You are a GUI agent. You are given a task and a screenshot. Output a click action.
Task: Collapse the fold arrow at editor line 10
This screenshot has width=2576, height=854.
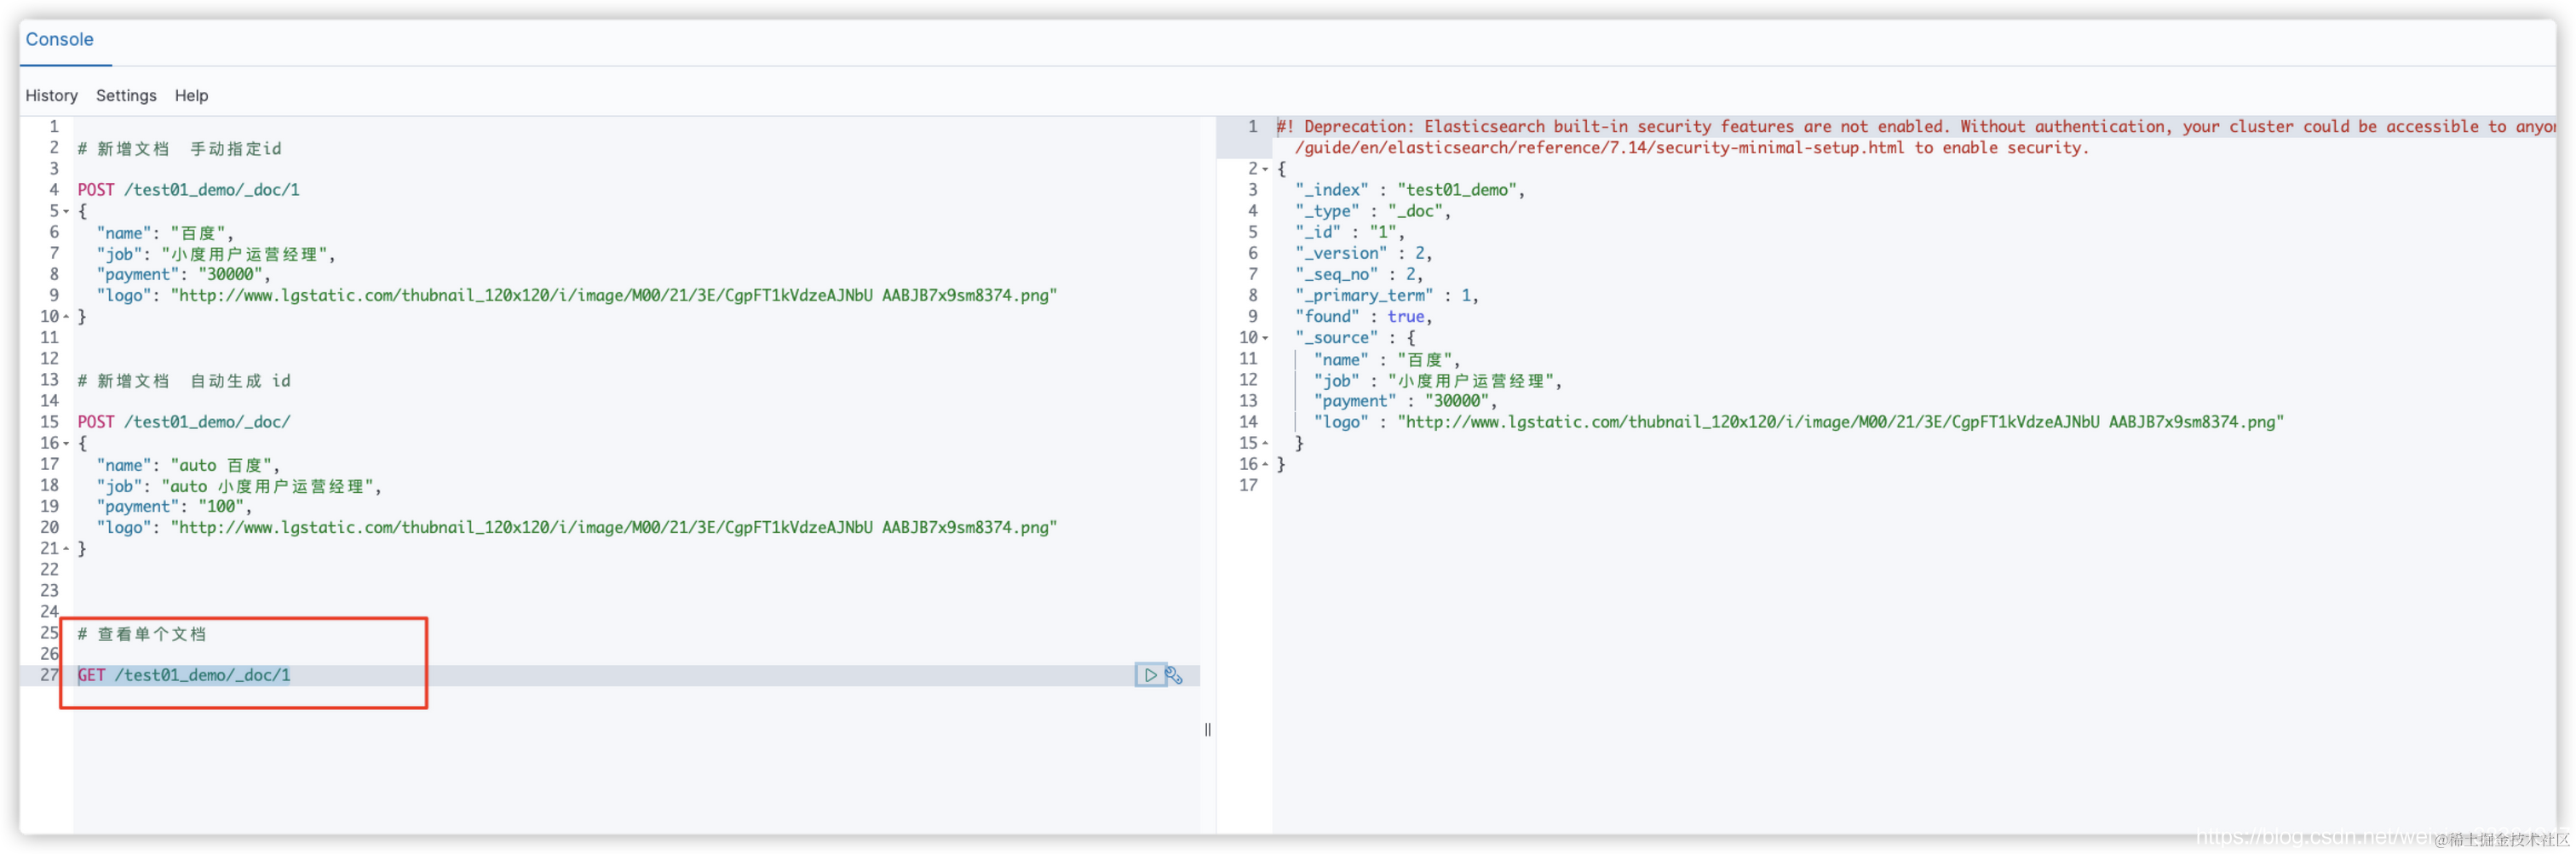point(66,316)
